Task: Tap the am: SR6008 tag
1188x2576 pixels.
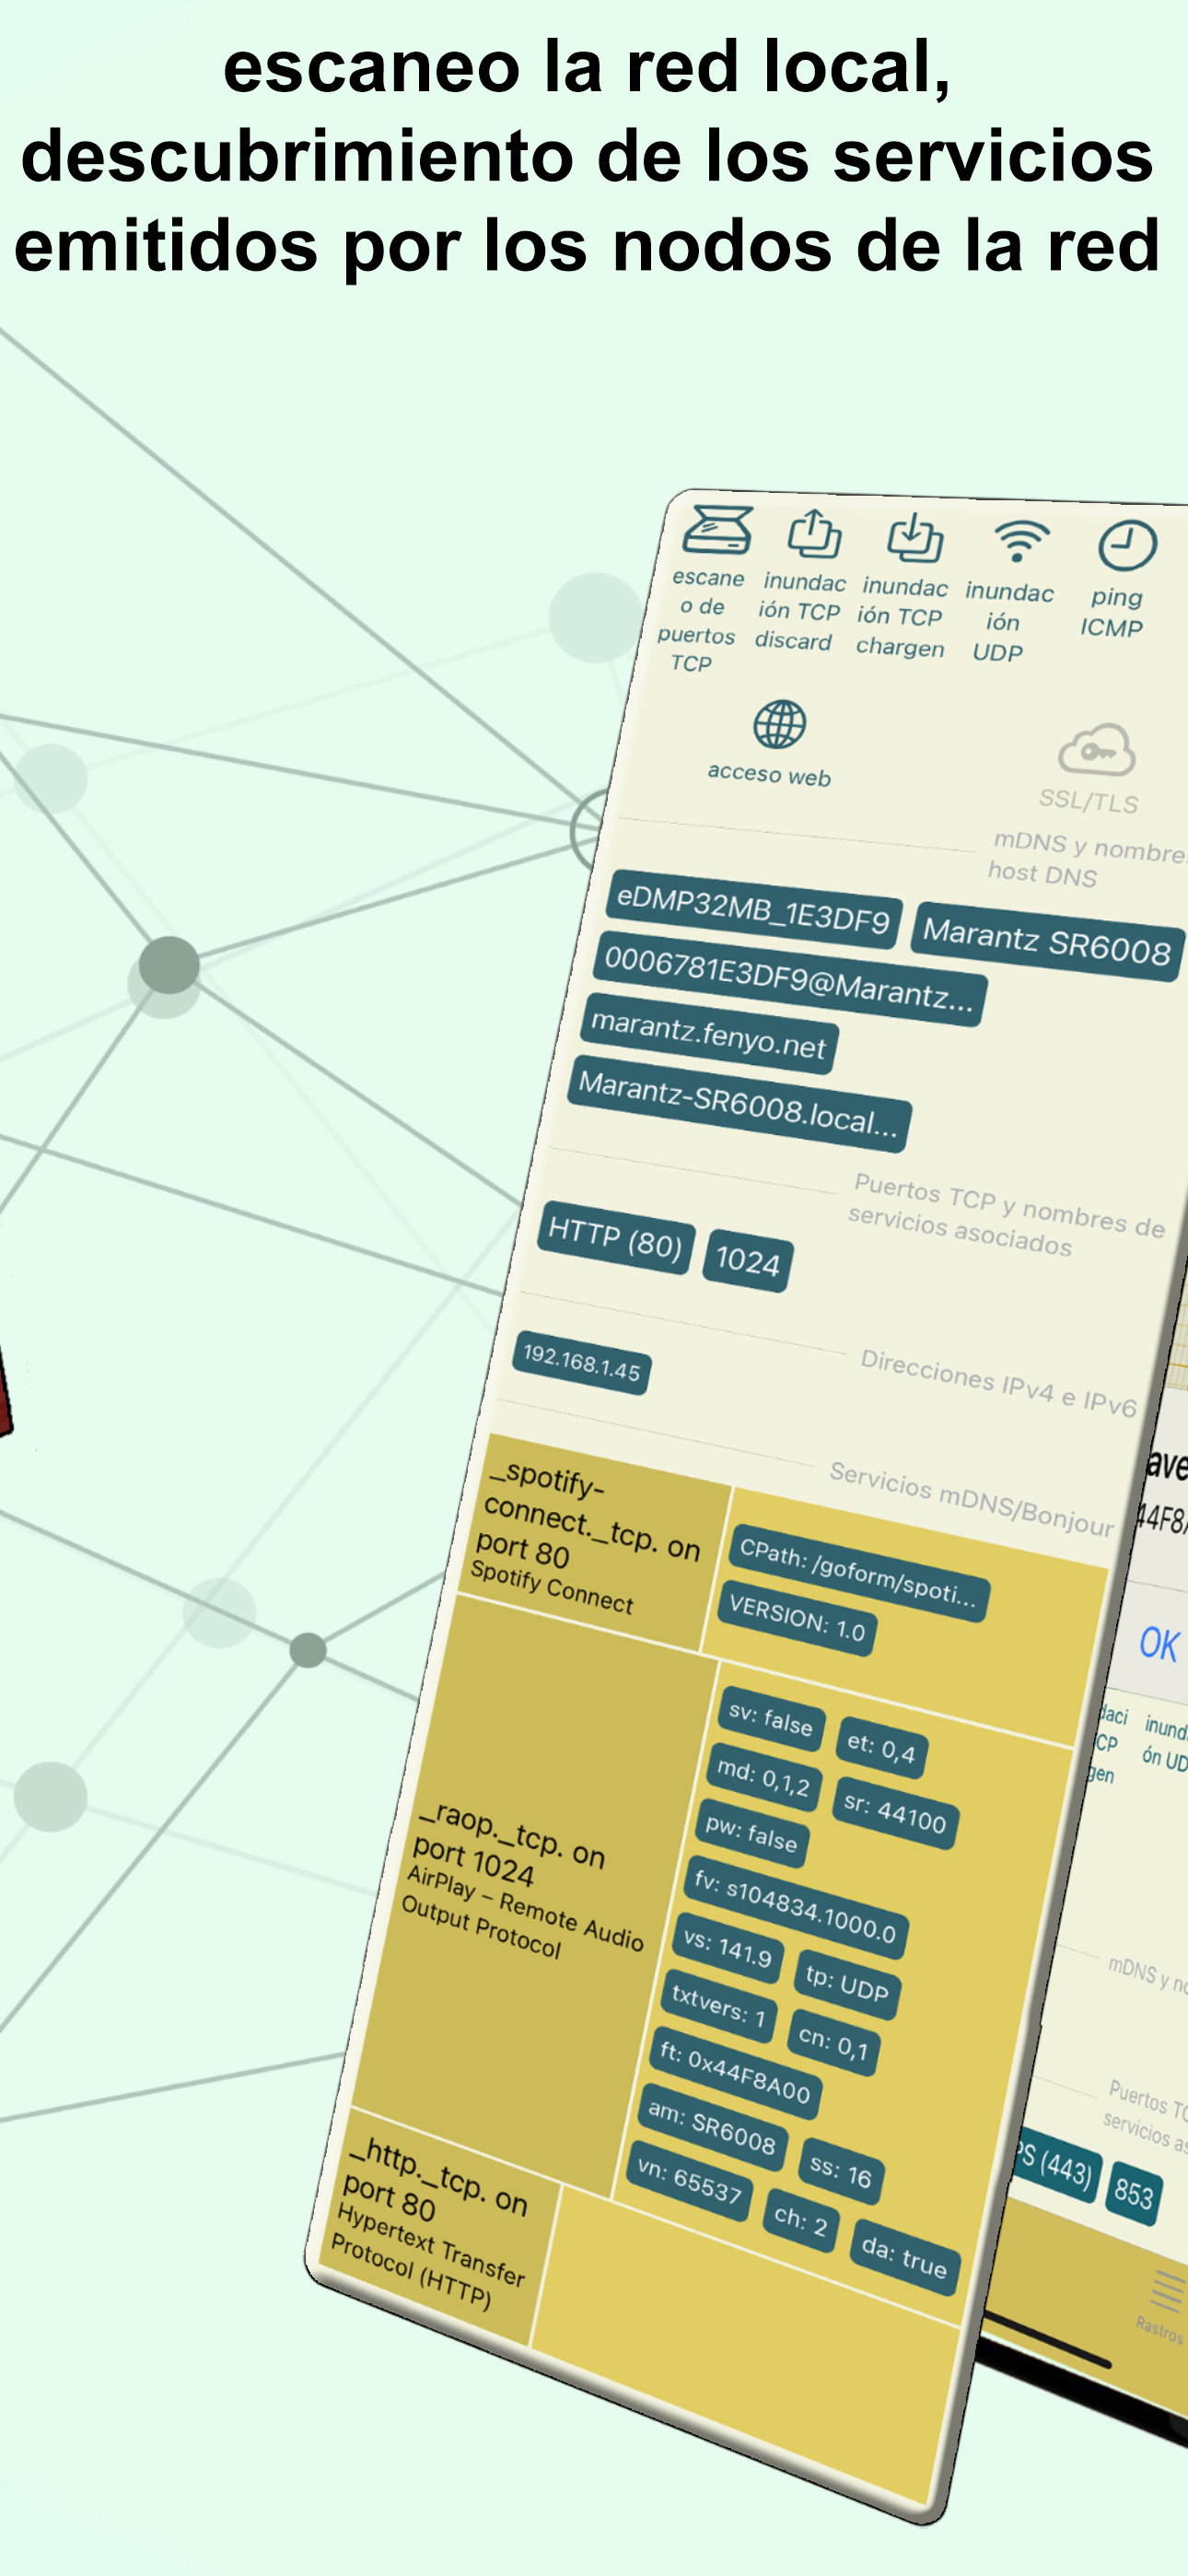Action: click(x=711, y=2126)
